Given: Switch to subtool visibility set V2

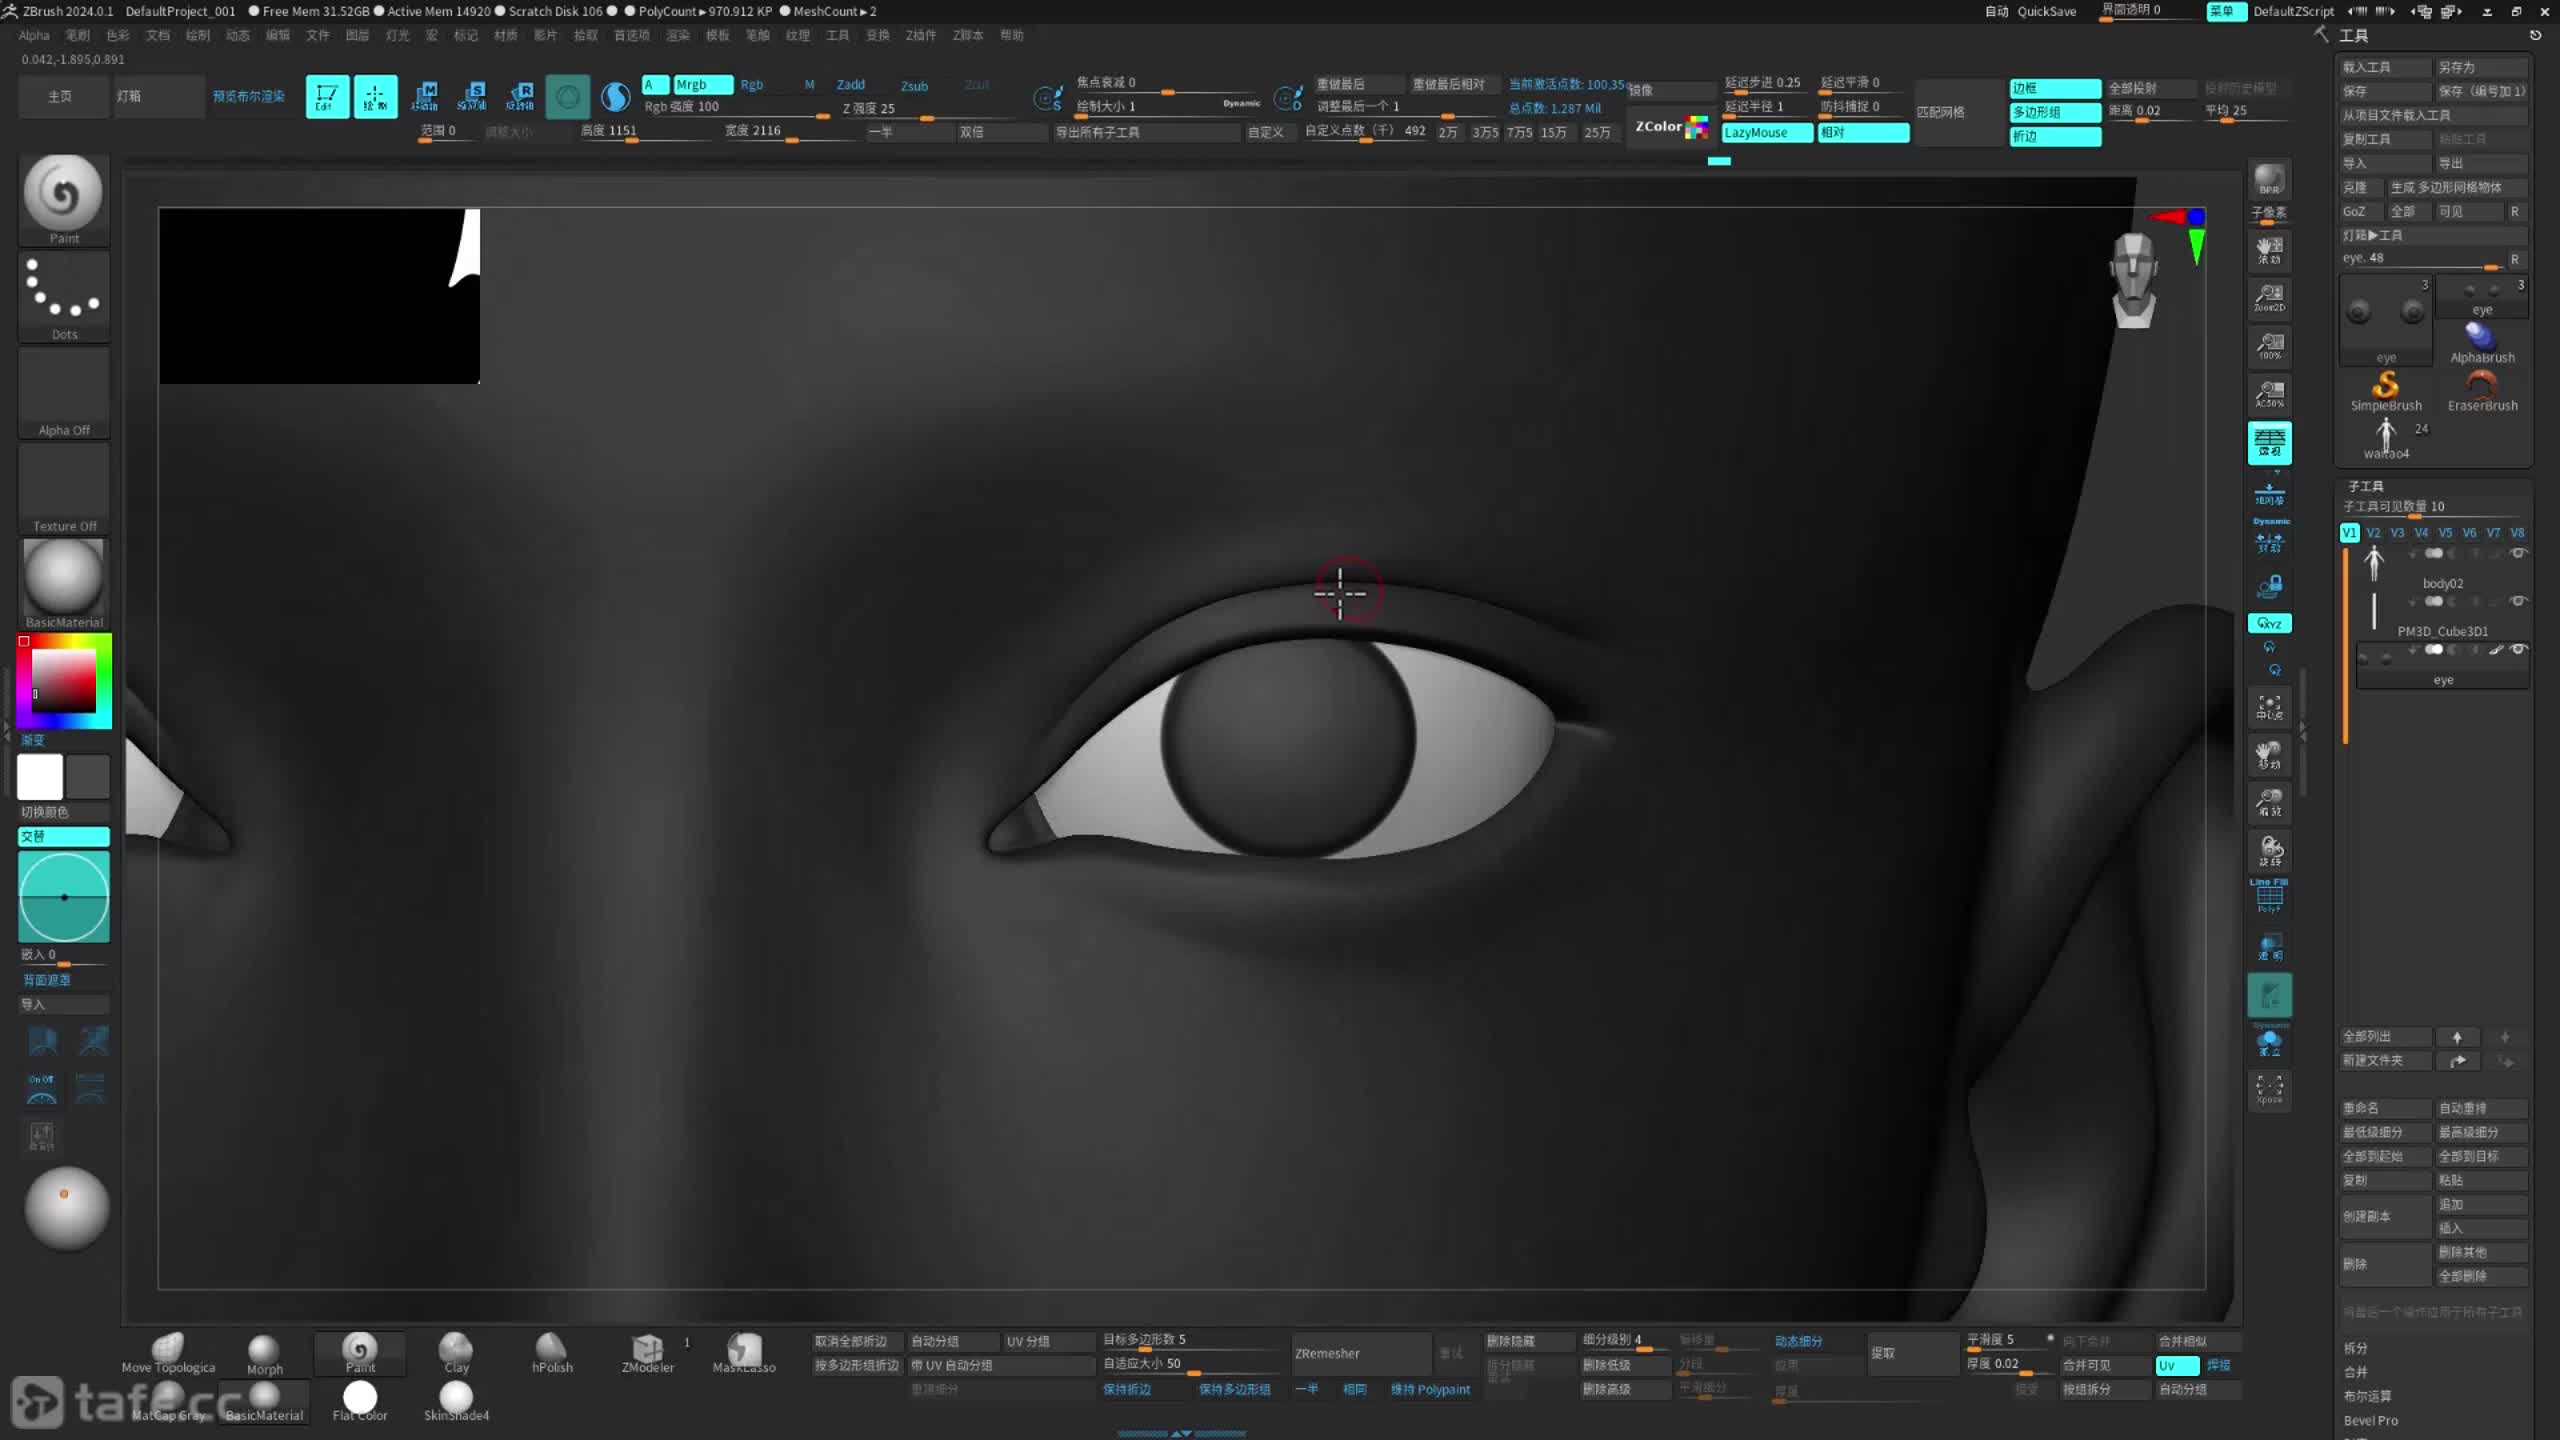Looking at the screenshot, I should click(x=2373, y=533).
